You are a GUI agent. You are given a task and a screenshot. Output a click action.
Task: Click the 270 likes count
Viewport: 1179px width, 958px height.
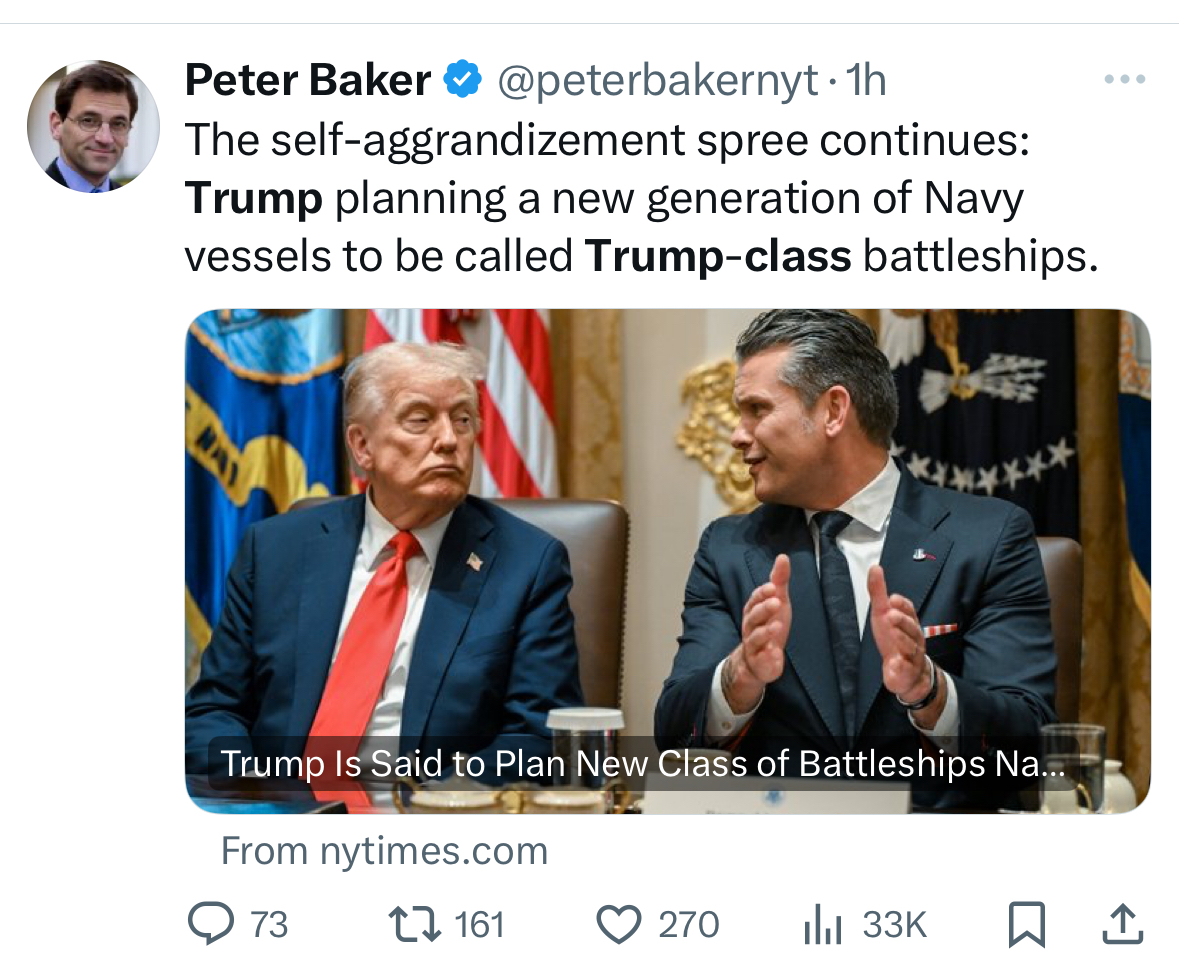click(689, 925)
